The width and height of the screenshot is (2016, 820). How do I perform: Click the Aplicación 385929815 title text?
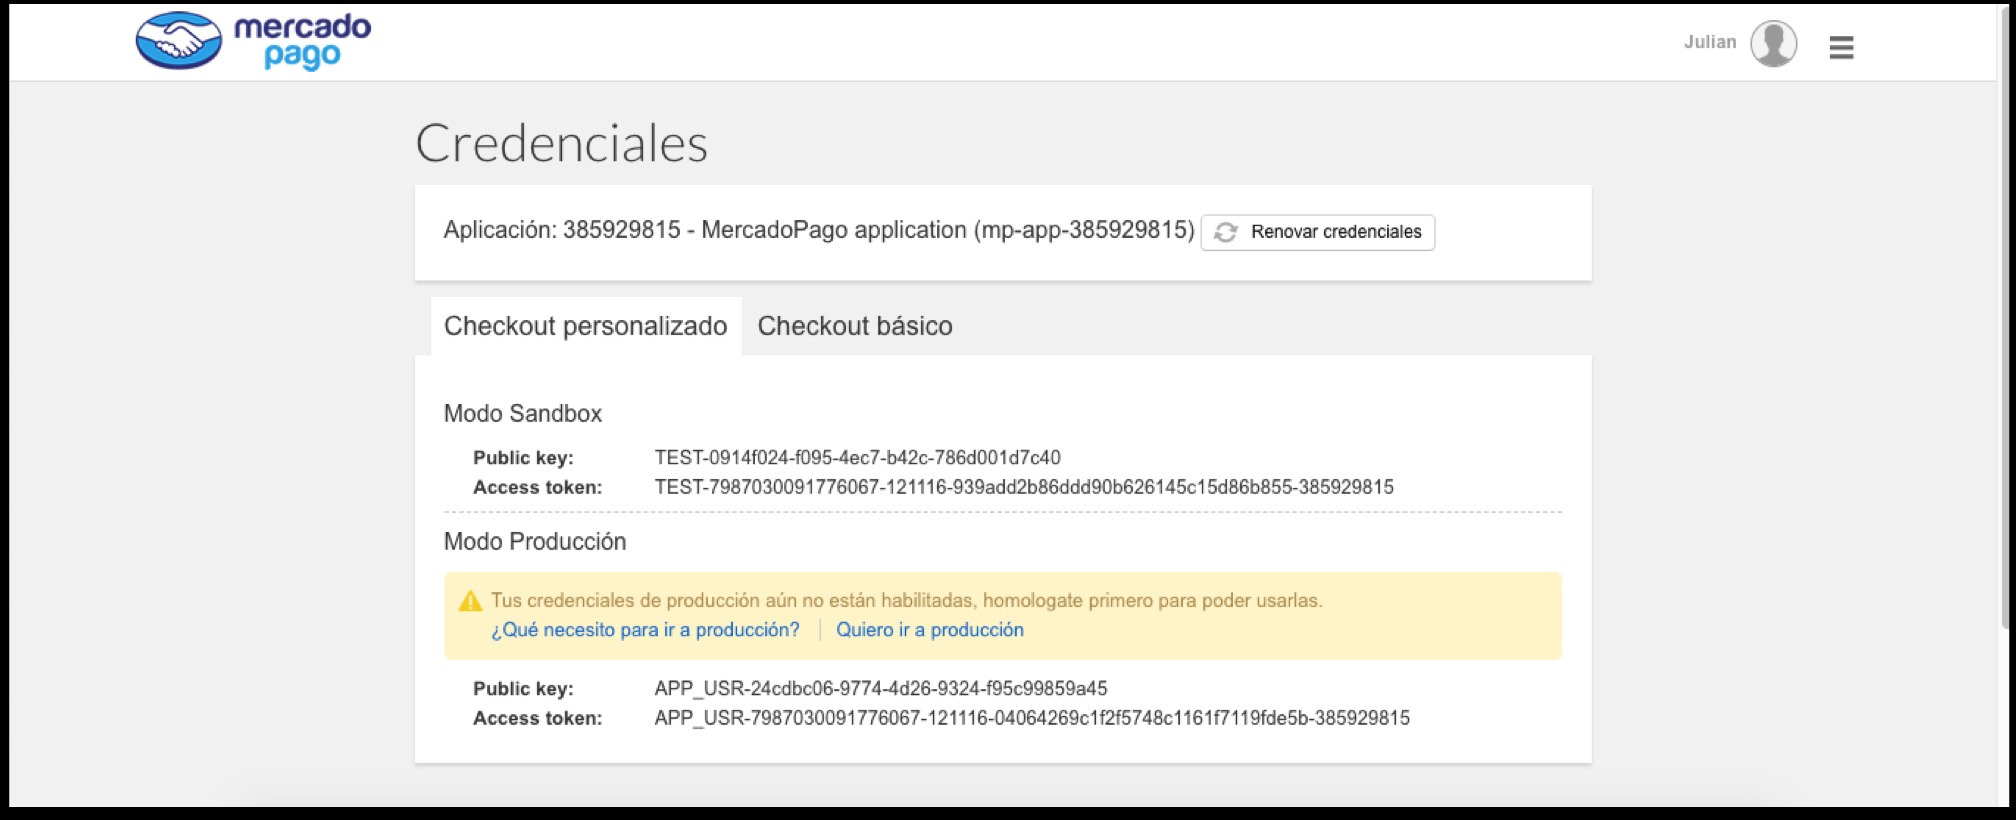(818, 230)
